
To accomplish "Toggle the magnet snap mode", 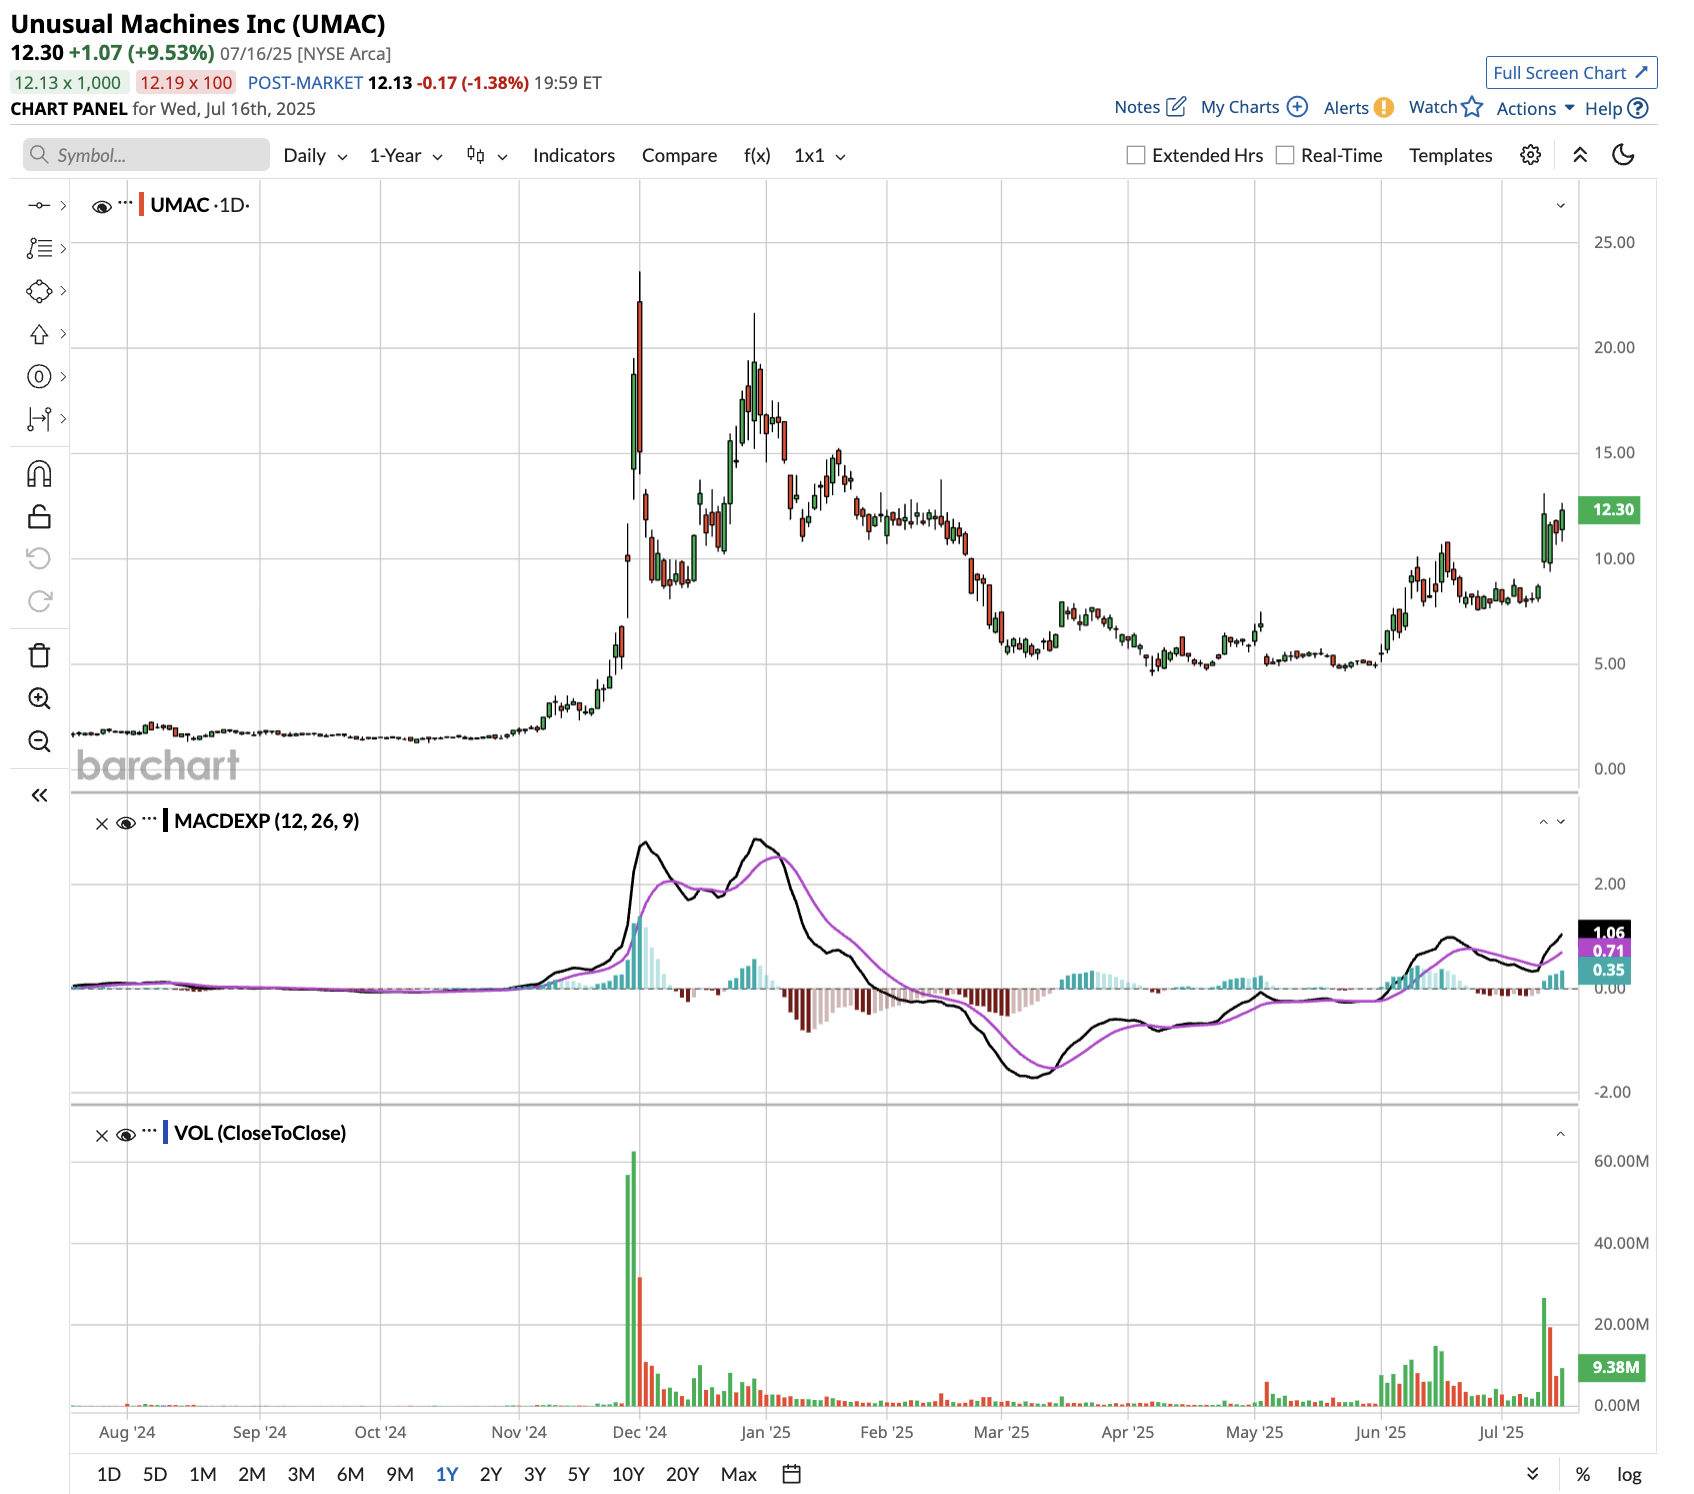I will coord(39,473).
